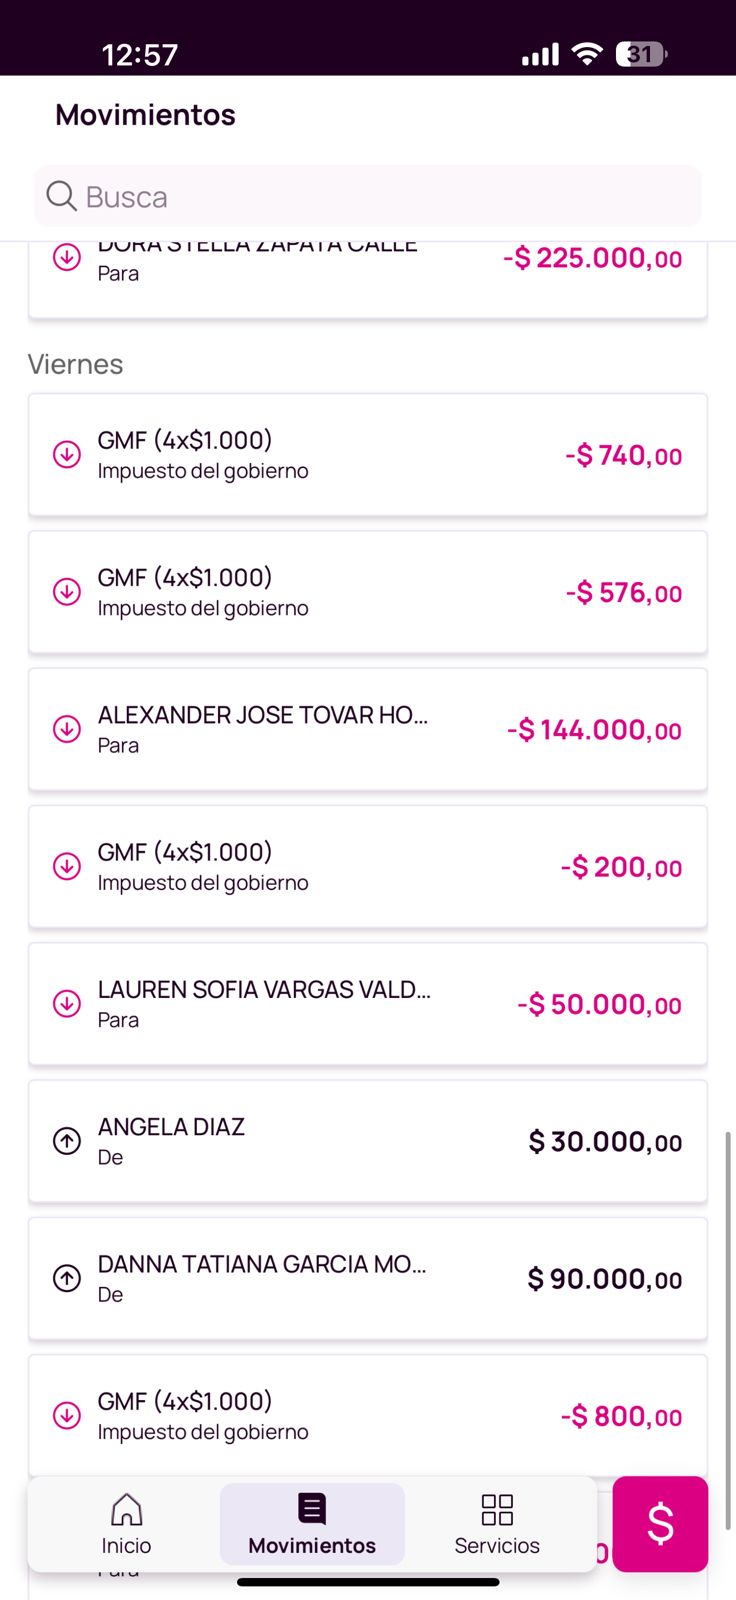The image size is (736, 1600).
Task: Tap the outgoing arrow icon for Lauren Sofia Vargas
Action: pos(67,1003)
